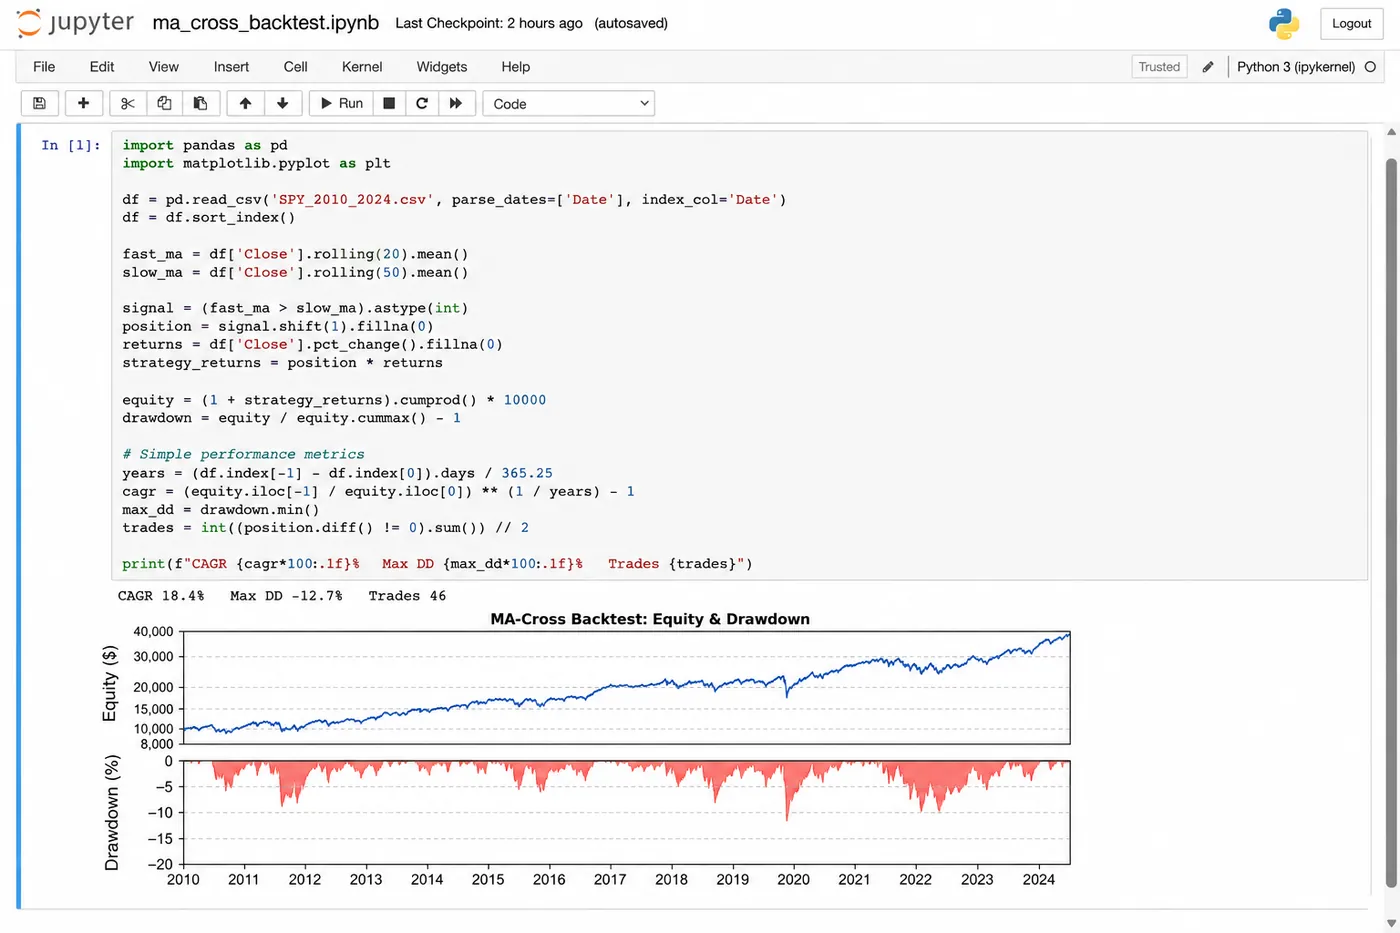1400x933 pixels.
Task: Click the equity cumprod code line
Action: point(334,400)
